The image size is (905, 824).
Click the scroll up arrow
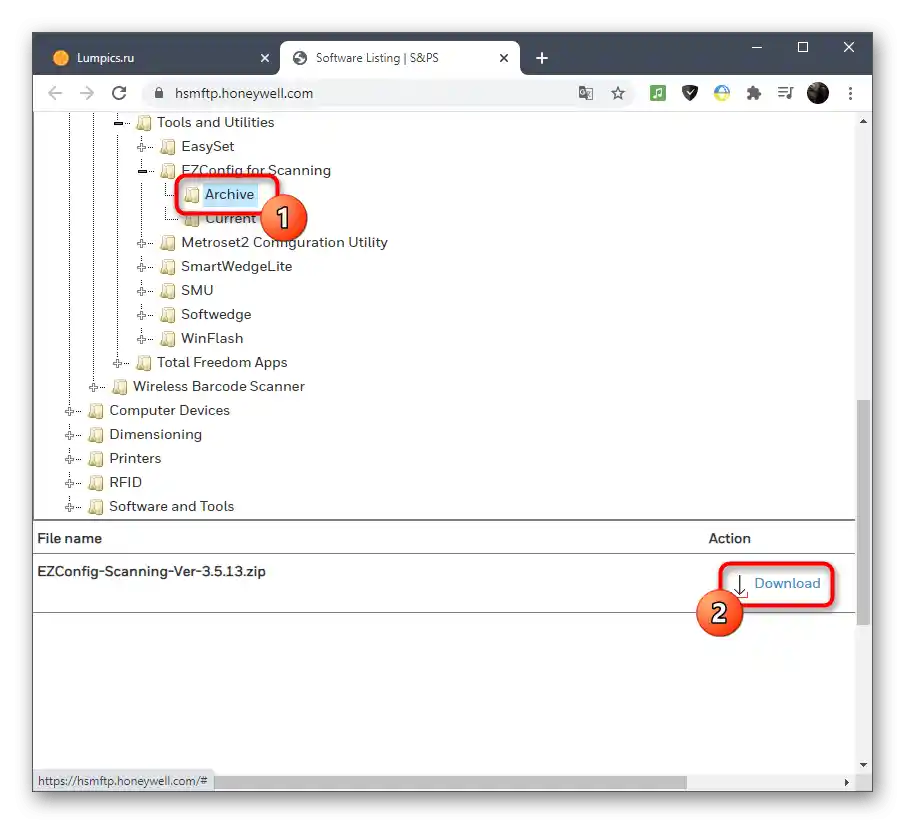point(863,121)
